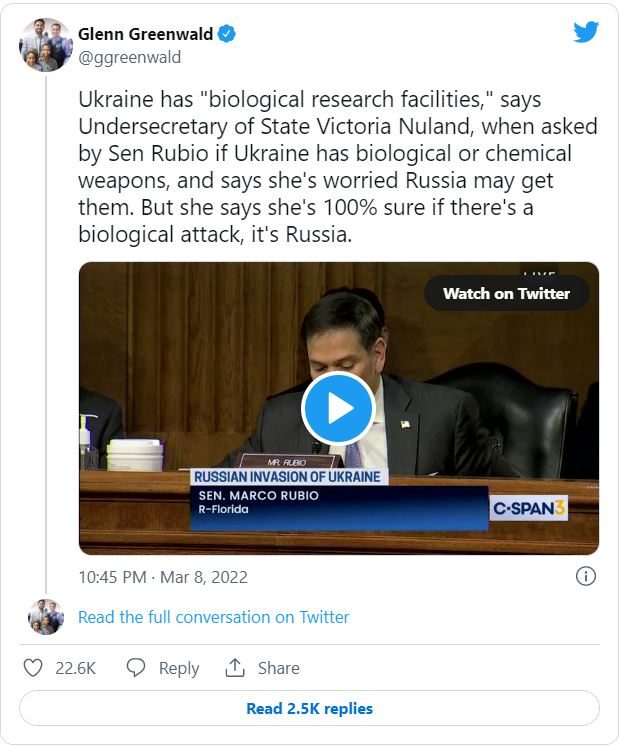Open the tweet info circle icon
The height and width of the screenshot is (746, 619).
586,576
